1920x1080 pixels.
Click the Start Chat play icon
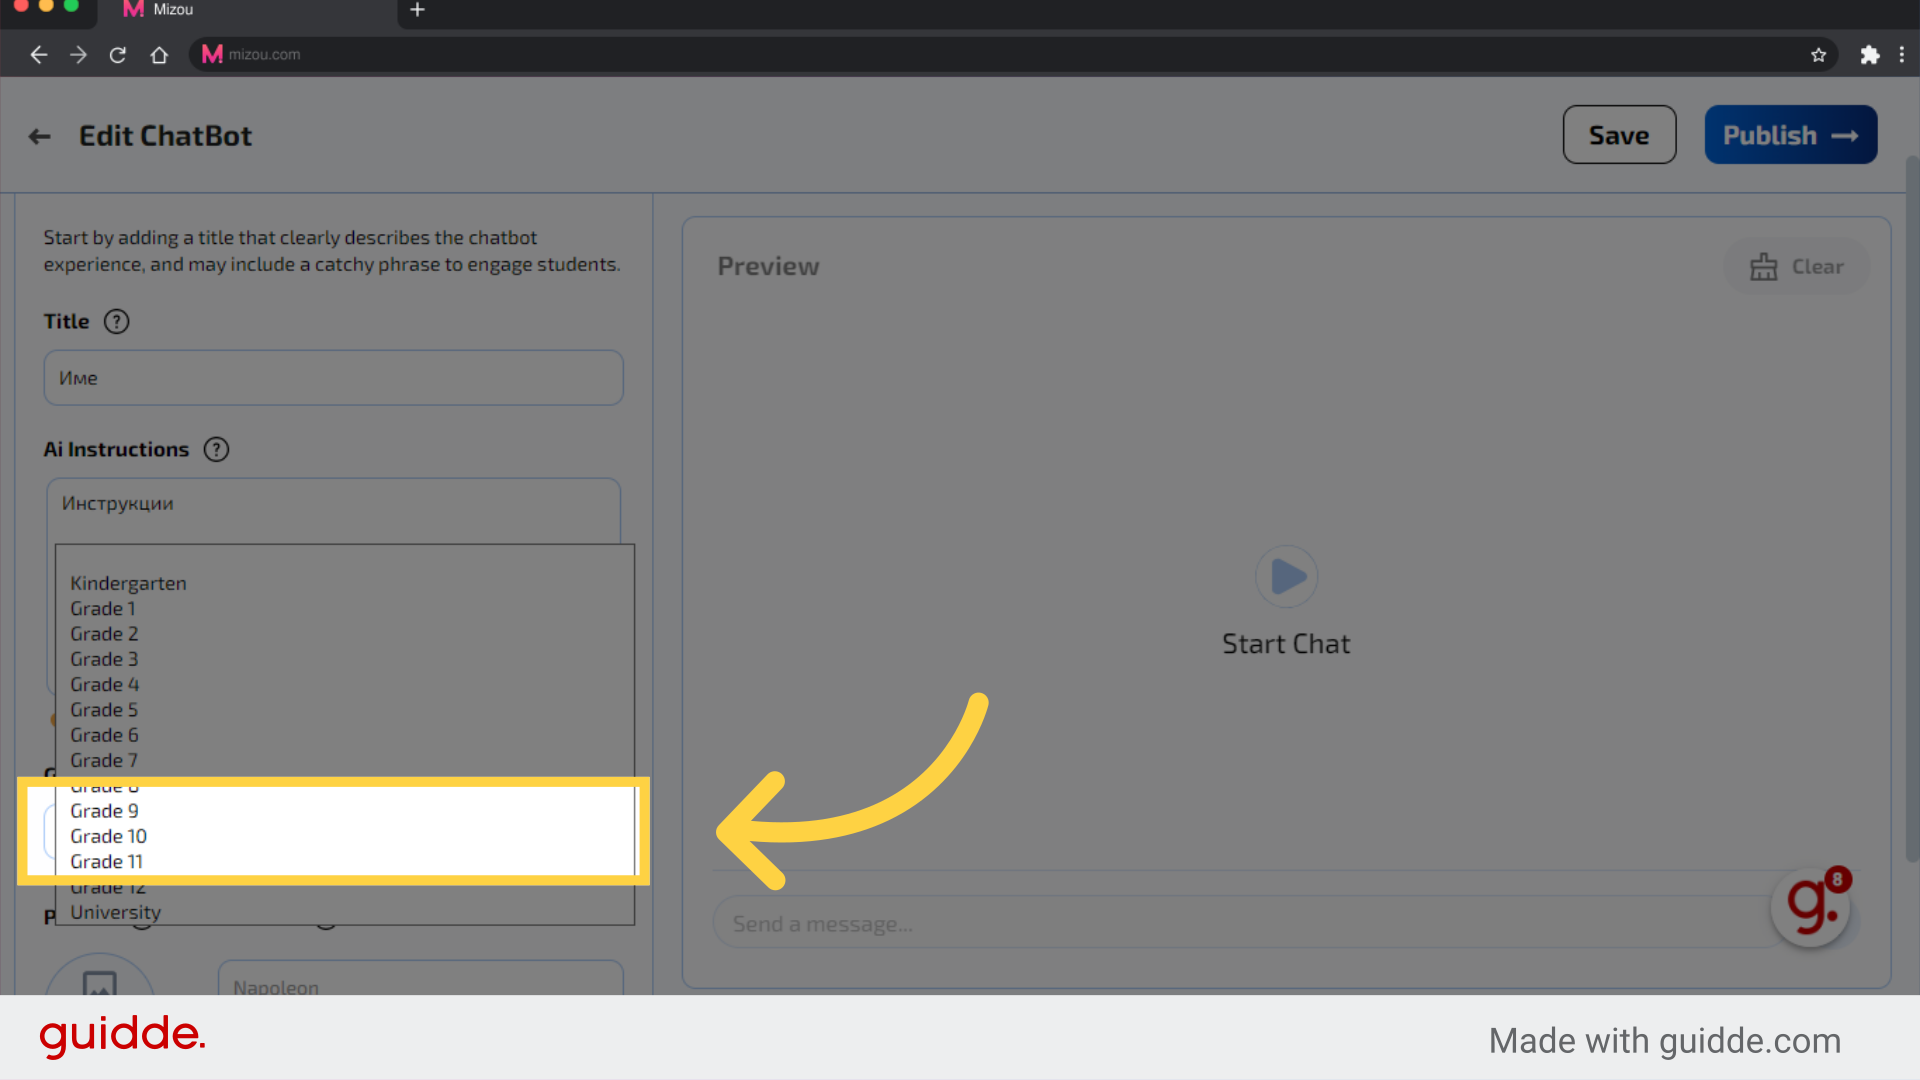tap(1286, 578)
